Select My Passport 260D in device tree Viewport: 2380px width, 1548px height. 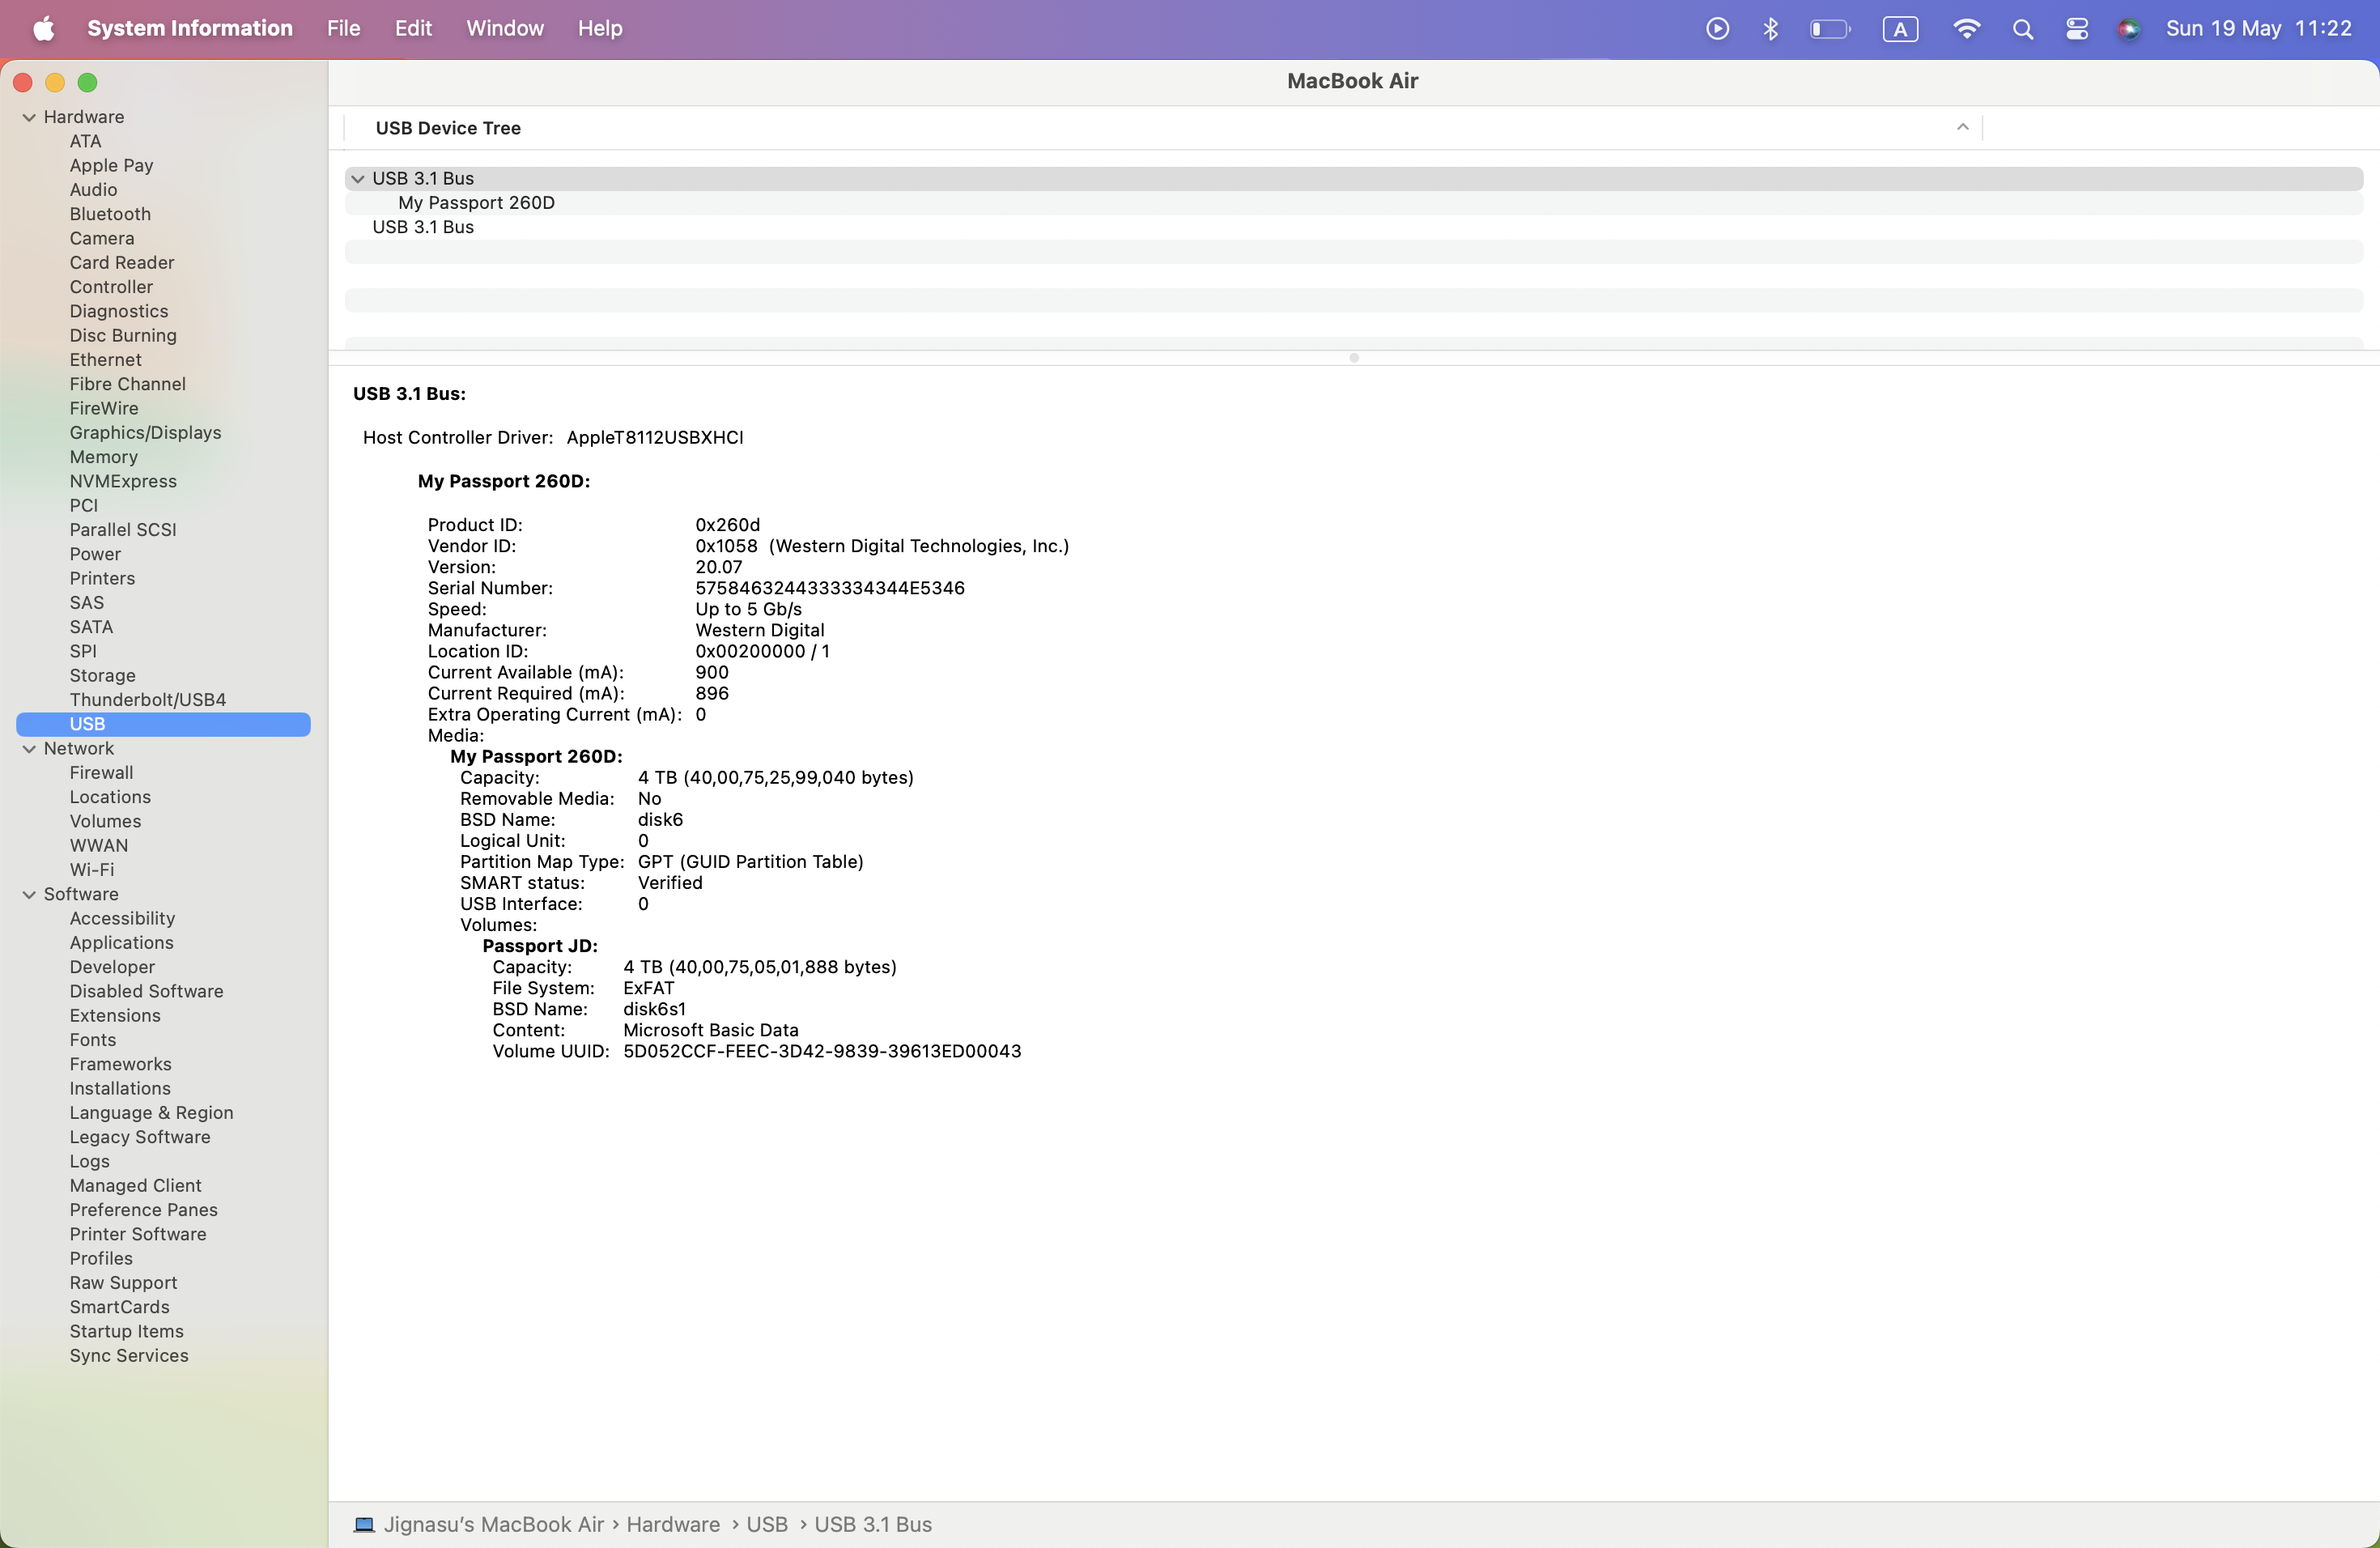(x=476, y=203)
